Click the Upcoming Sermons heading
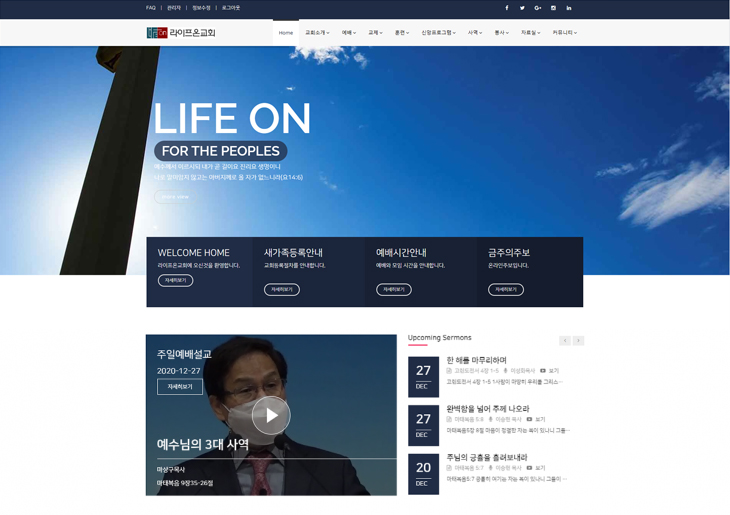Screen dimensions: 730x515 coord(439,338)
